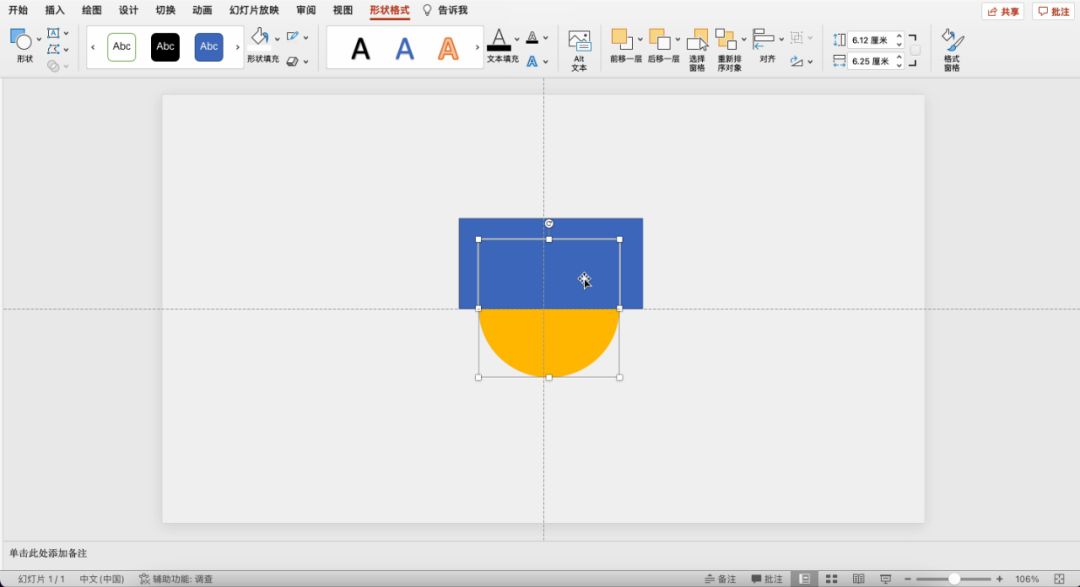Click the edit shape points icon

coord(53,49)
